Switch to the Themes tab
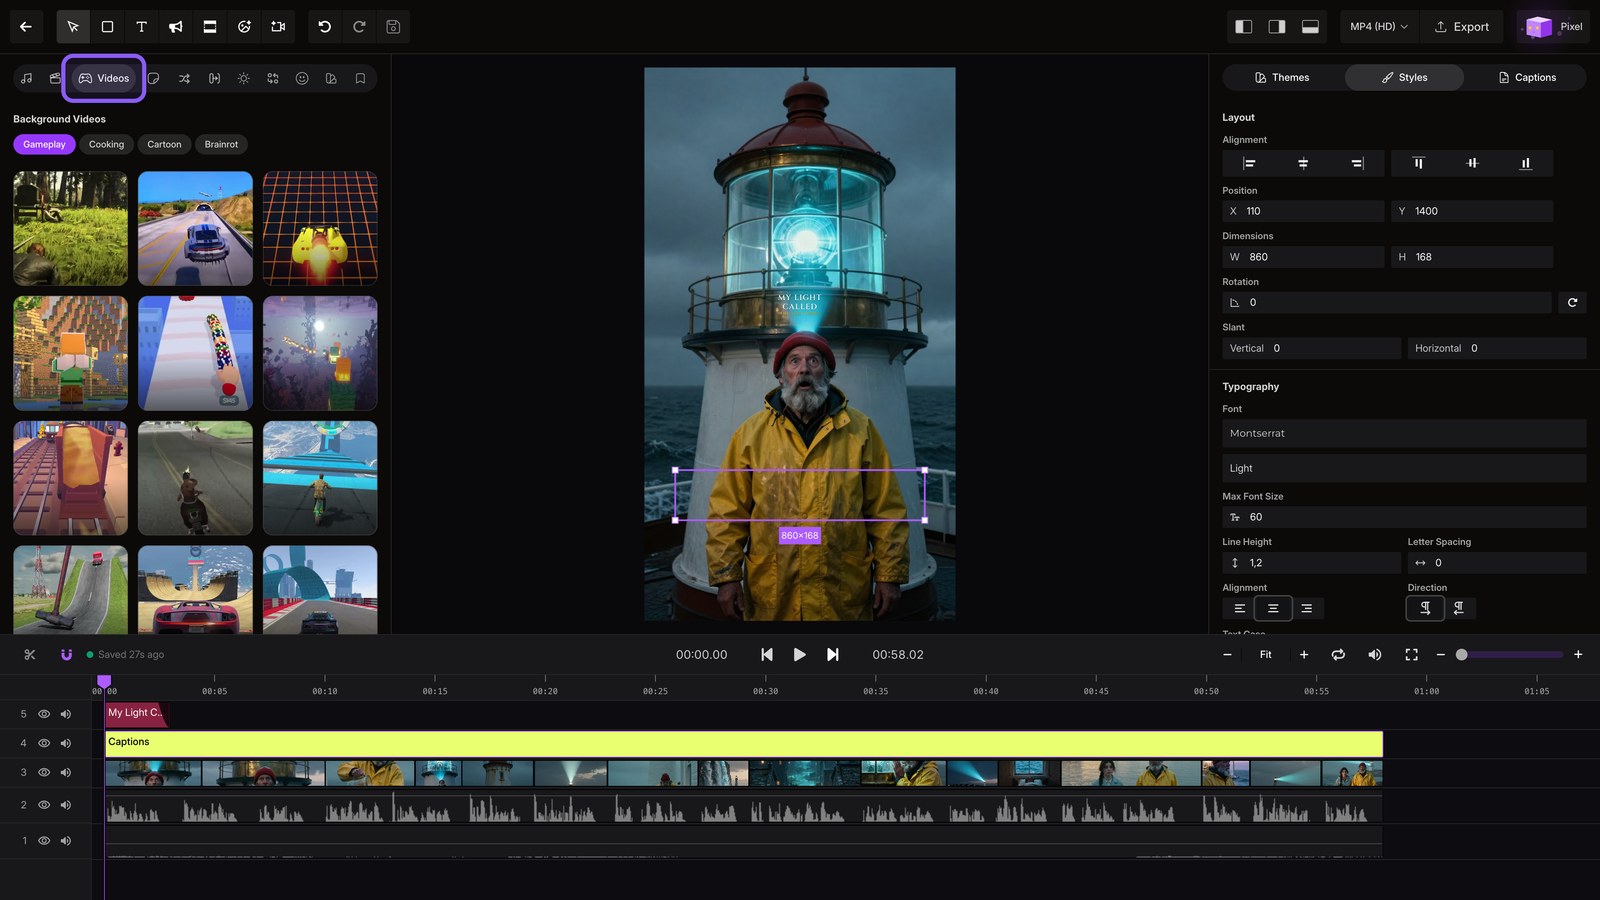Image resolution: width=1600 pixels, height=900 pixels. (x=1283, y=77)
